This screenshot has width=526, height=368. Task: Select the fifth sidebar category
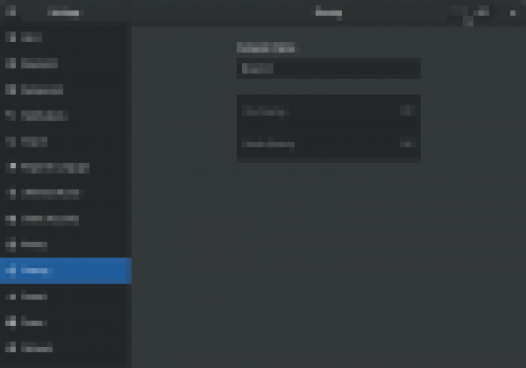(x=66, y=142)
